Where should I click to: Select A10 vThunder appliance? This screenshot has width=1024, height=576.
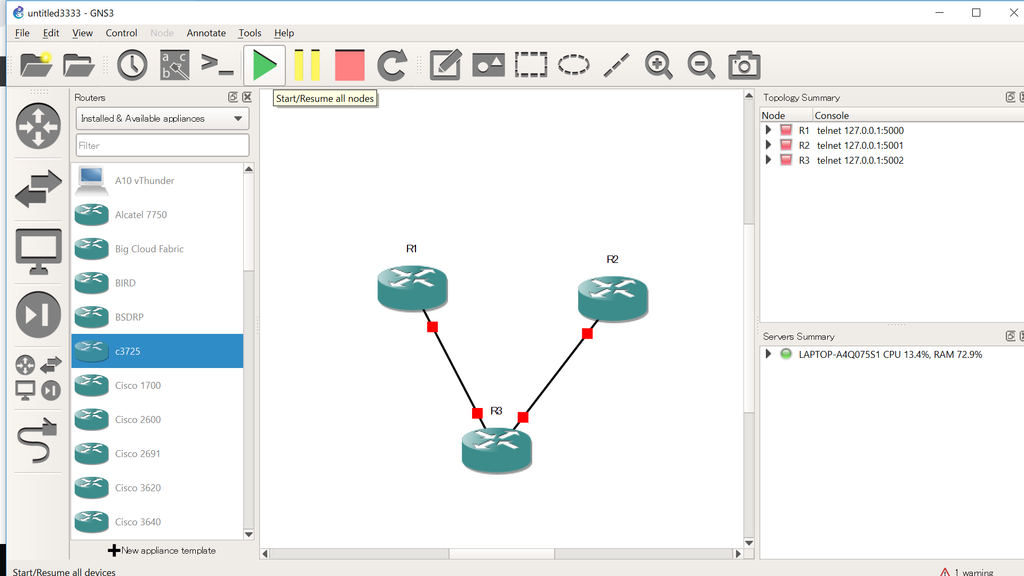pyautogui.click(x=157, y=180)
